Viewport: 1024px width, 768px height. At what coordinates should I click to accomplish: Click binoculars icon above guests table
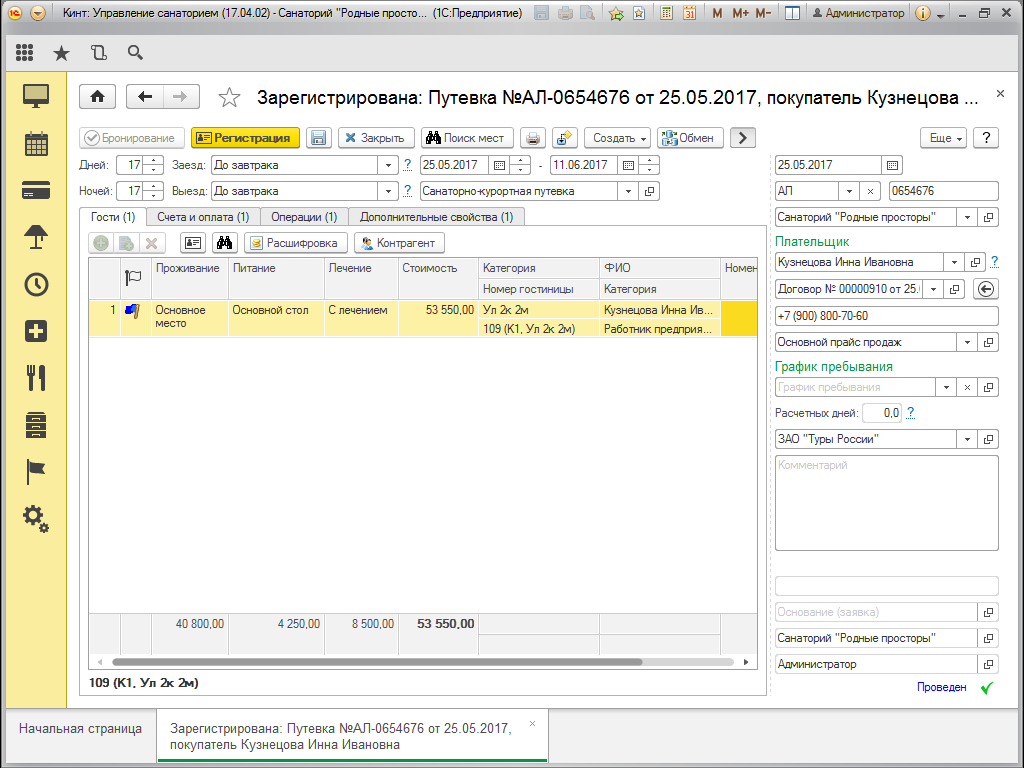point(224,243)
